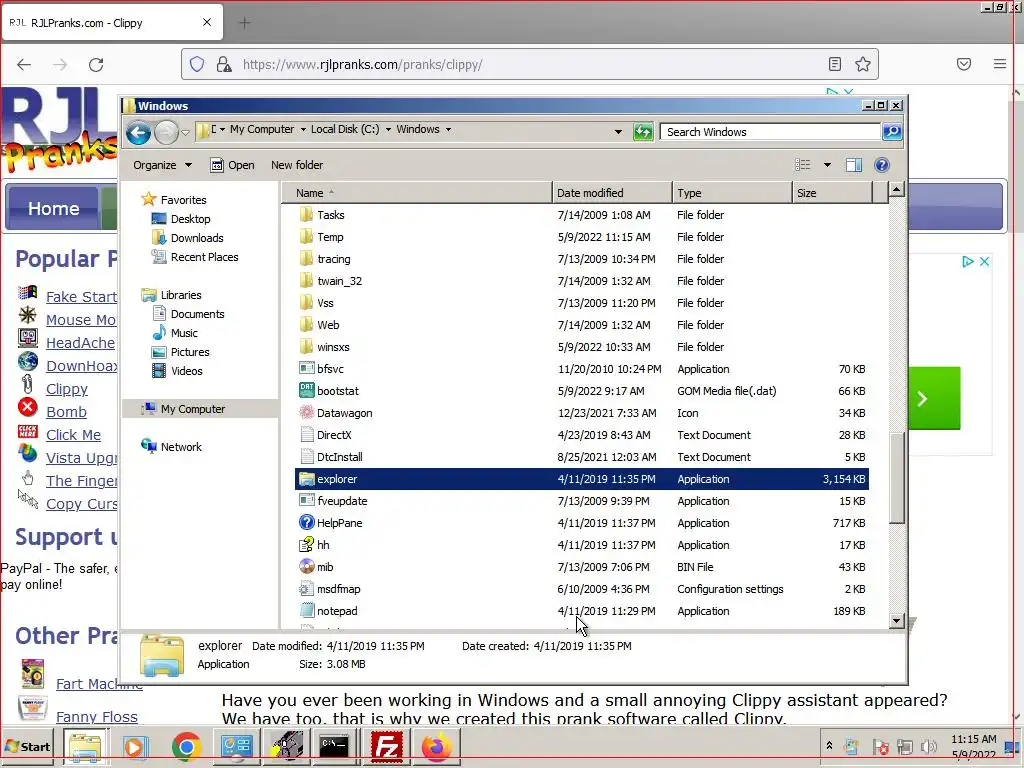
Task: Select the notepad application icon
Action: pyautogui.click(x=306, y=611)
